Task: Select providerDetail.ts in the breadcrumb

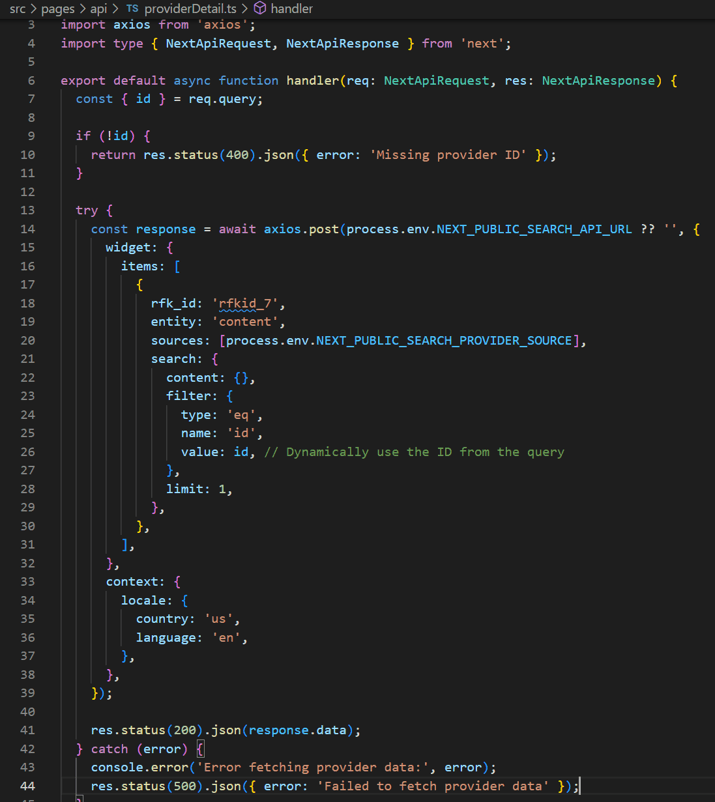Action: click(191, 8)
